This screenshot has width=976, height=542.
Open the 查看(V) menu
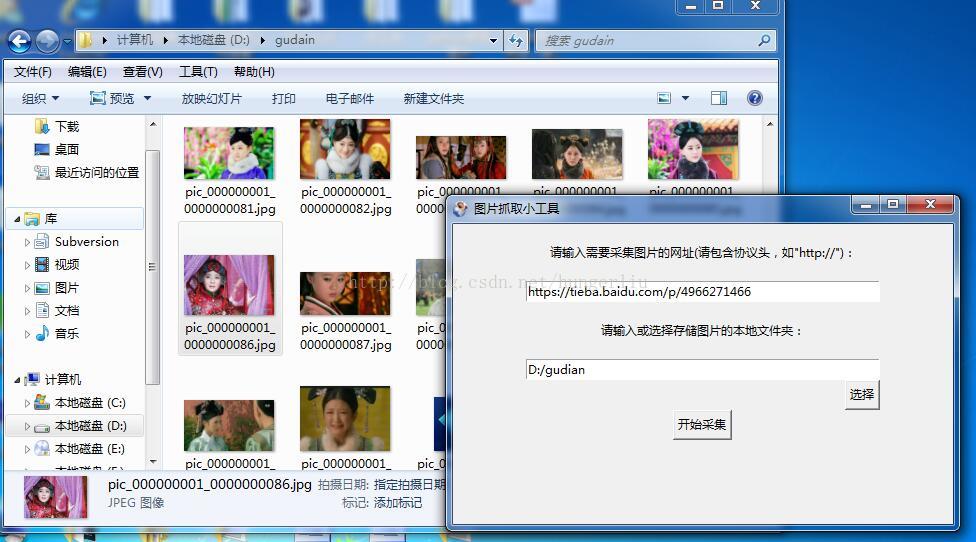click(143, 72)
